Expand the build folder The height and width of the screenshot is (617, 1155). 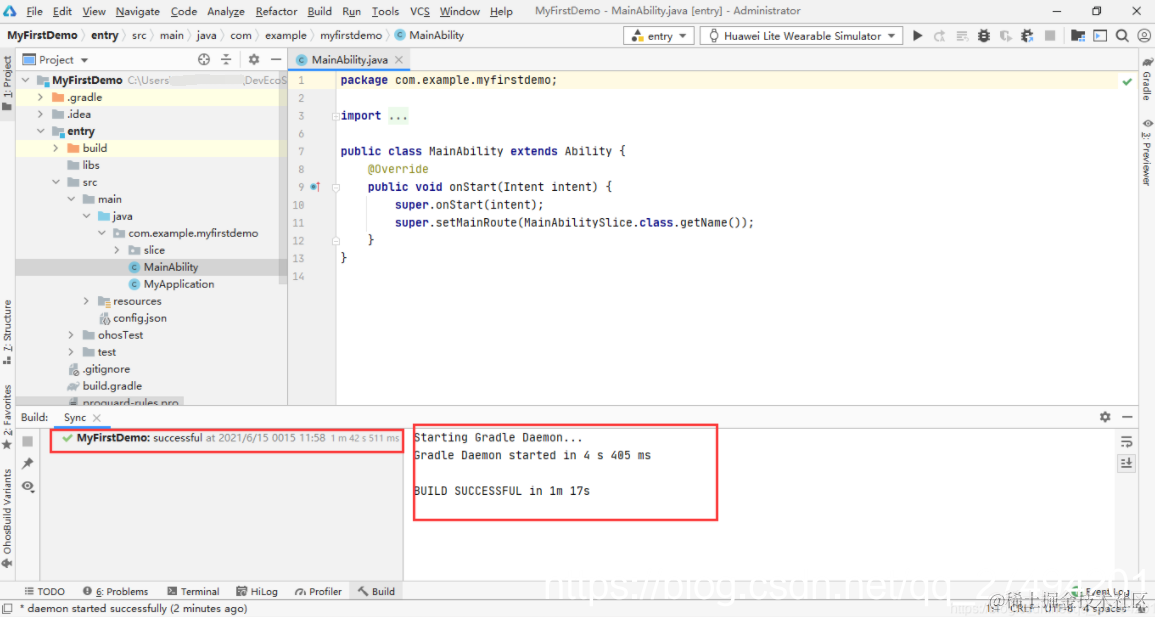click(56, 148)
